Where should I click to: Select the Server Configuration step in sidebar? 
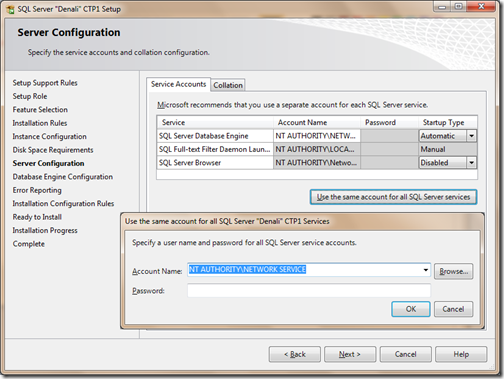[x=48, y=163]
